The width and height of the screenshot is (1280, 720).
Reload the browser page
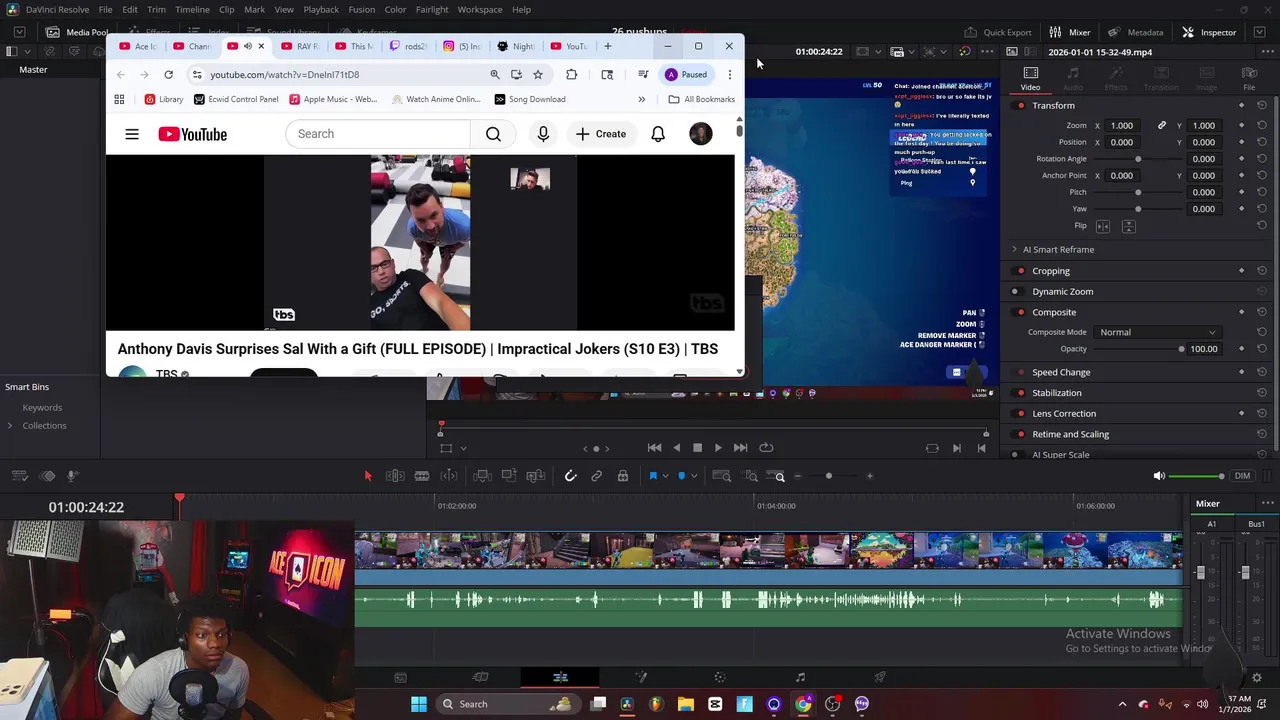(x=168, y=75)
